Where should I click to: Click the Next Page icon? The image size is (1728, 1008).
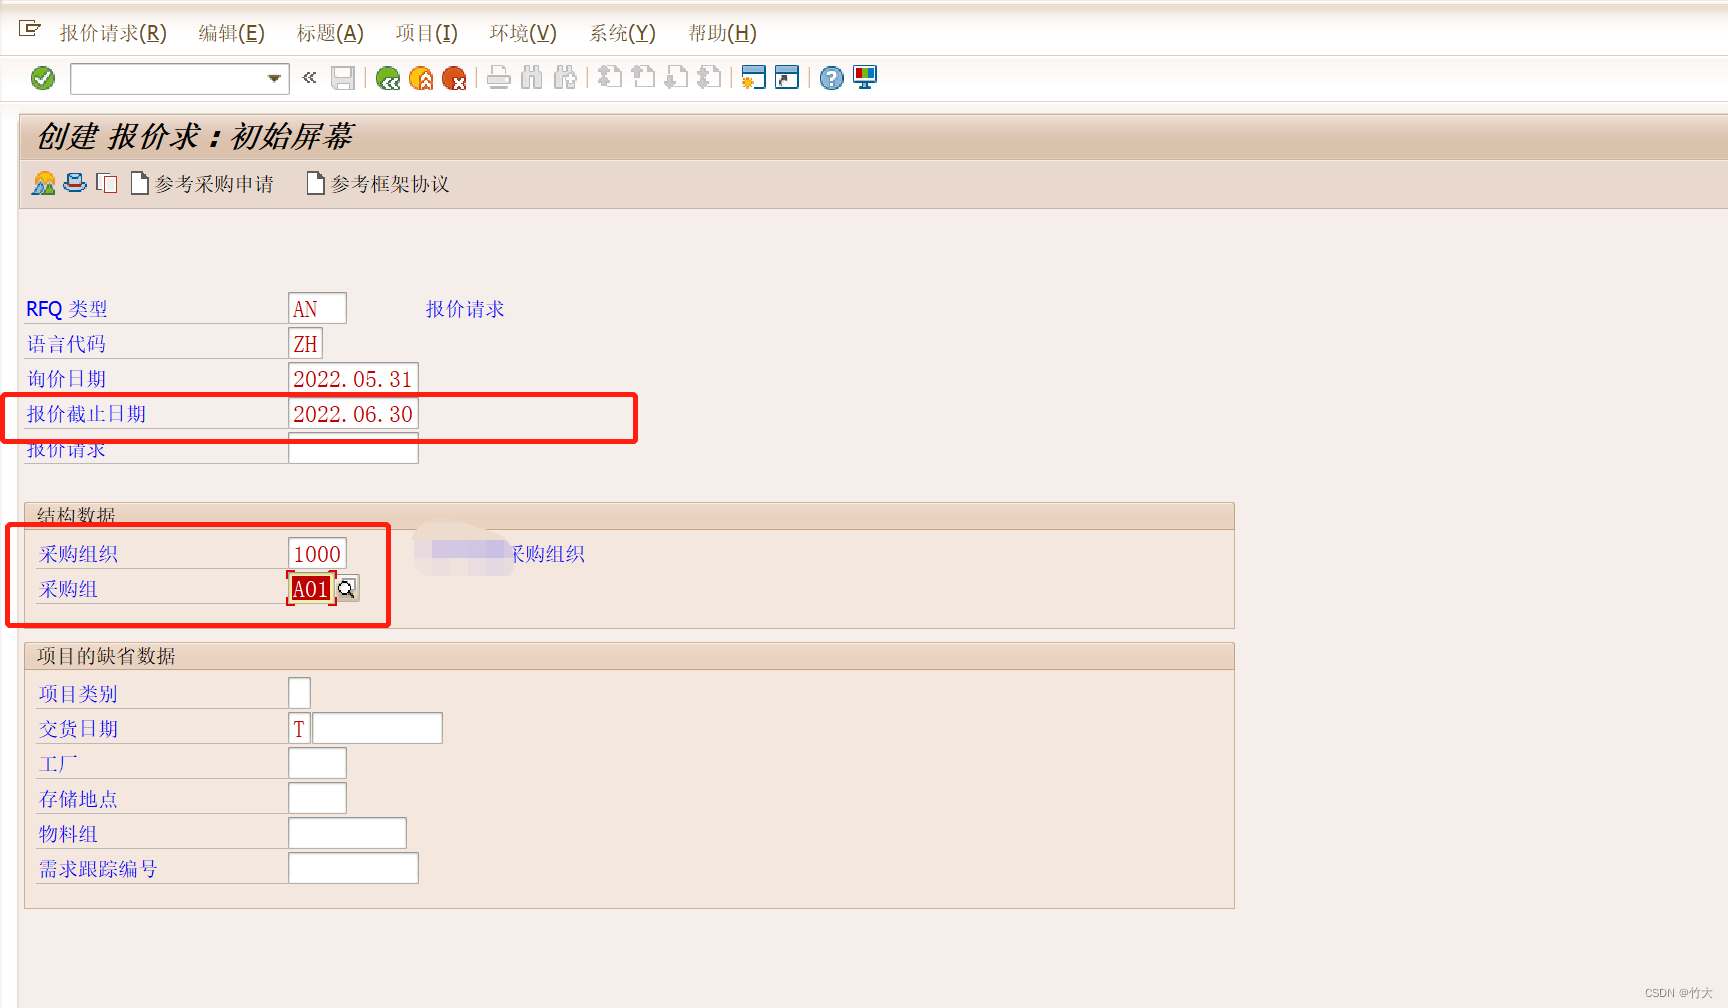tap(676, 78)
